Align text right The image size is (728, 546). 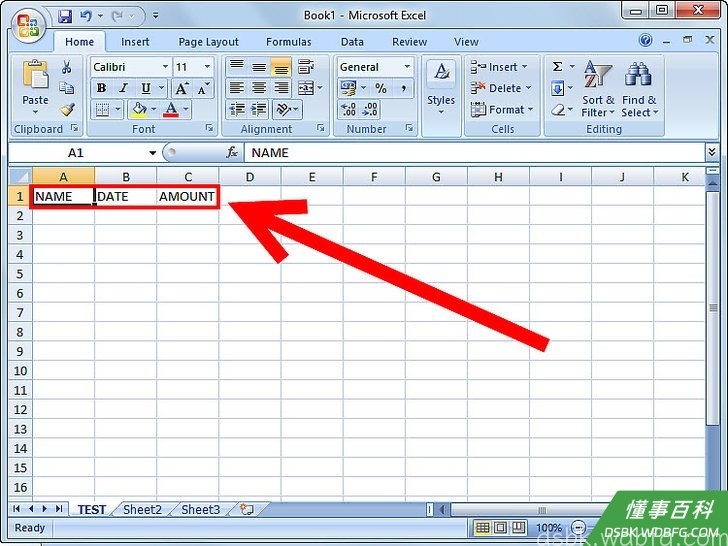[x=280, y=88]
